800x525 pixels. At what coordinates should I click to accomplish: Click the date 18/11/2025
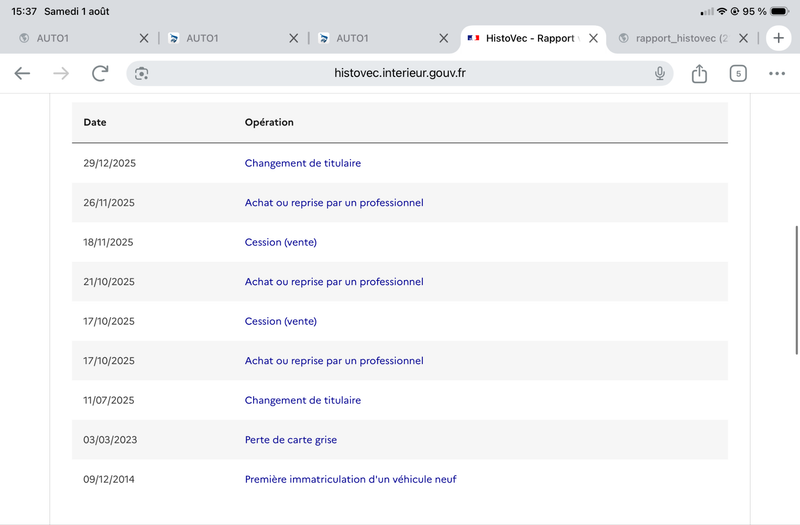108,242
